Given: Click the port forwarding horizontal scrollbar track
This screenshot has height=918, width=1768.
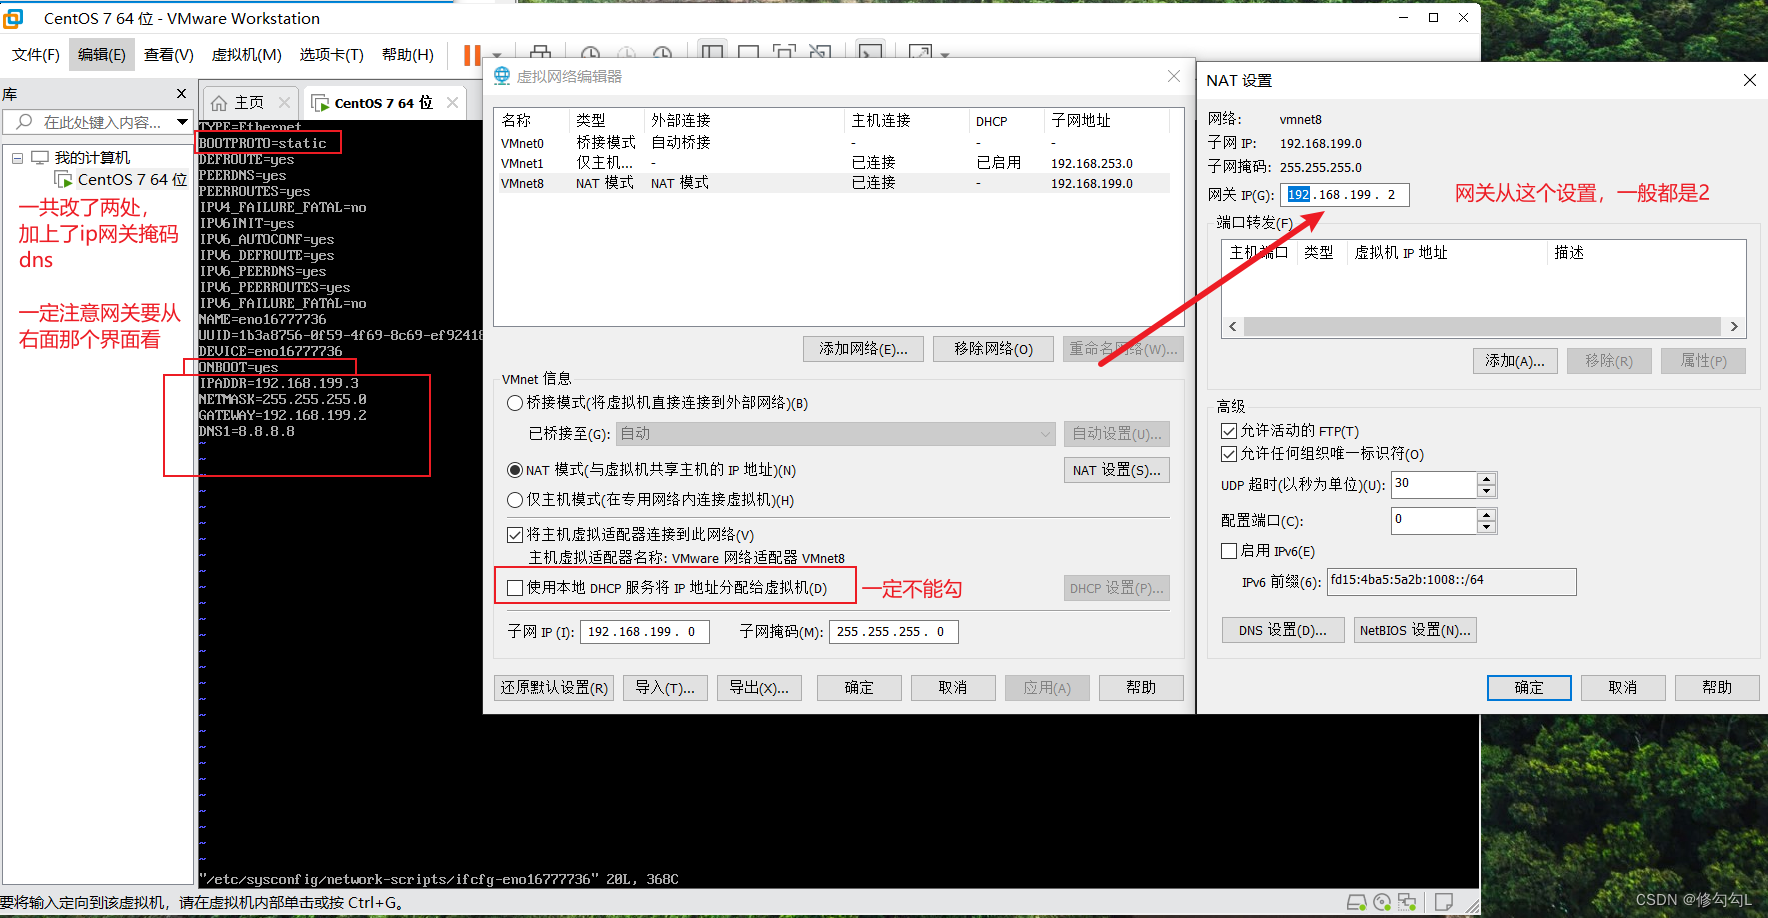Looking at the screenshot, I should click(1483, 327).
